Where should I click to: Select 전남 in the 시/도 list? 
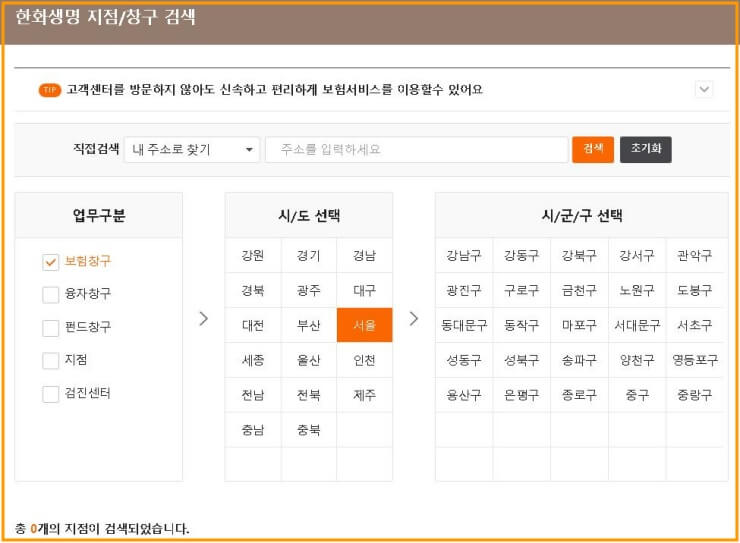click(253, 395)
